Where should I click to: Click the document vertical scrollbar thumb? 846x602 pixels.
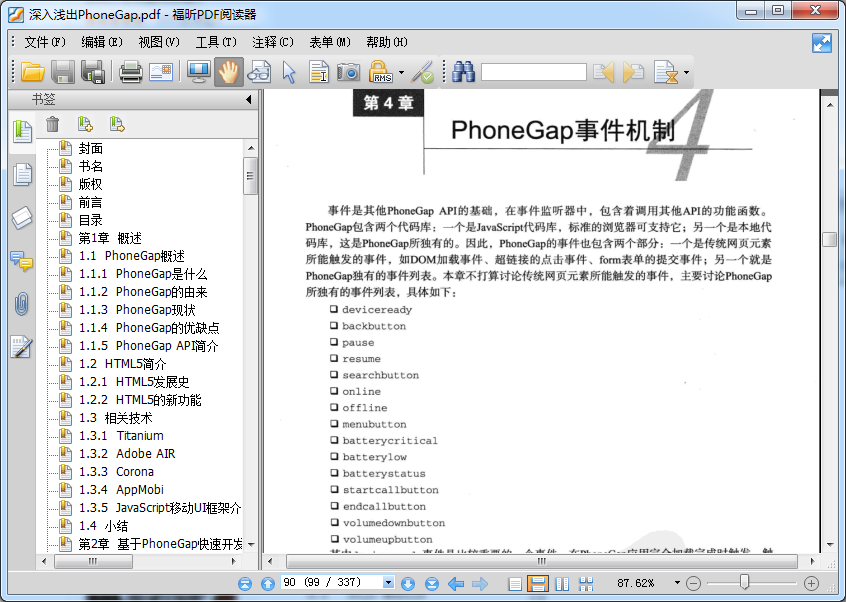click(829, 239)
